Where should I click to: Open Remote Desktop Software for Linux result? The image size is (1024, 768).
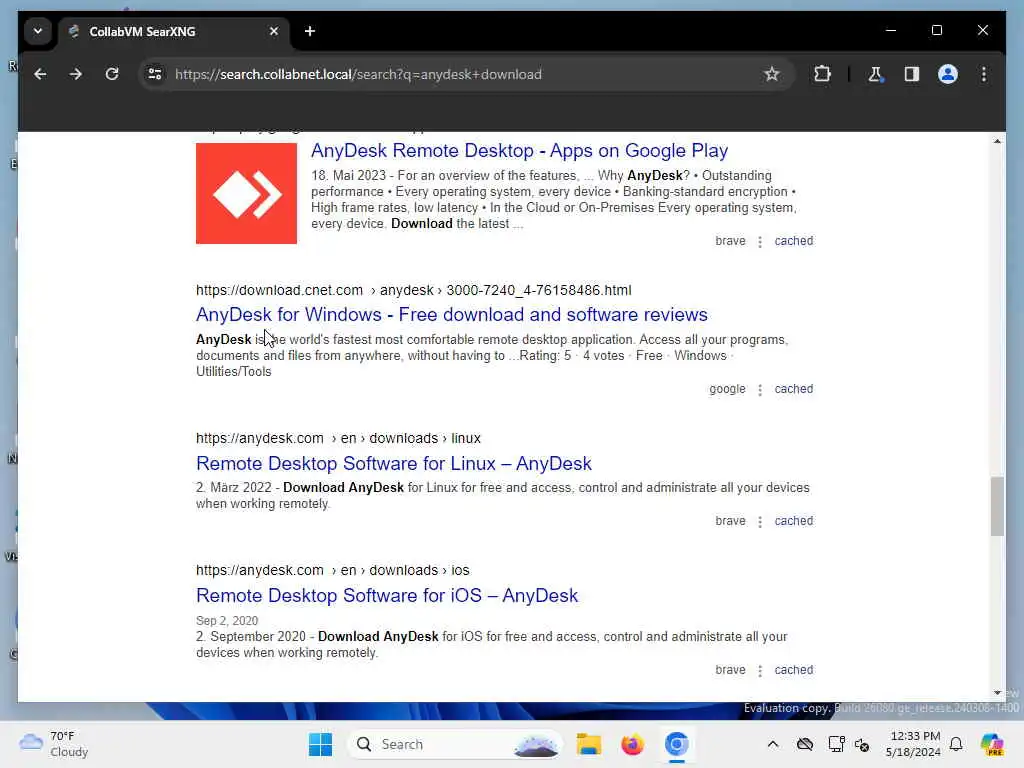pos(394,464)
